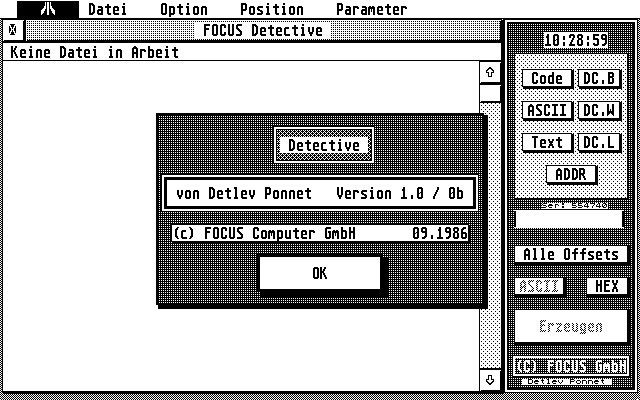Select the greyed ASCII output option
This screenshot has width=640, height=400.
click(539, 286)
